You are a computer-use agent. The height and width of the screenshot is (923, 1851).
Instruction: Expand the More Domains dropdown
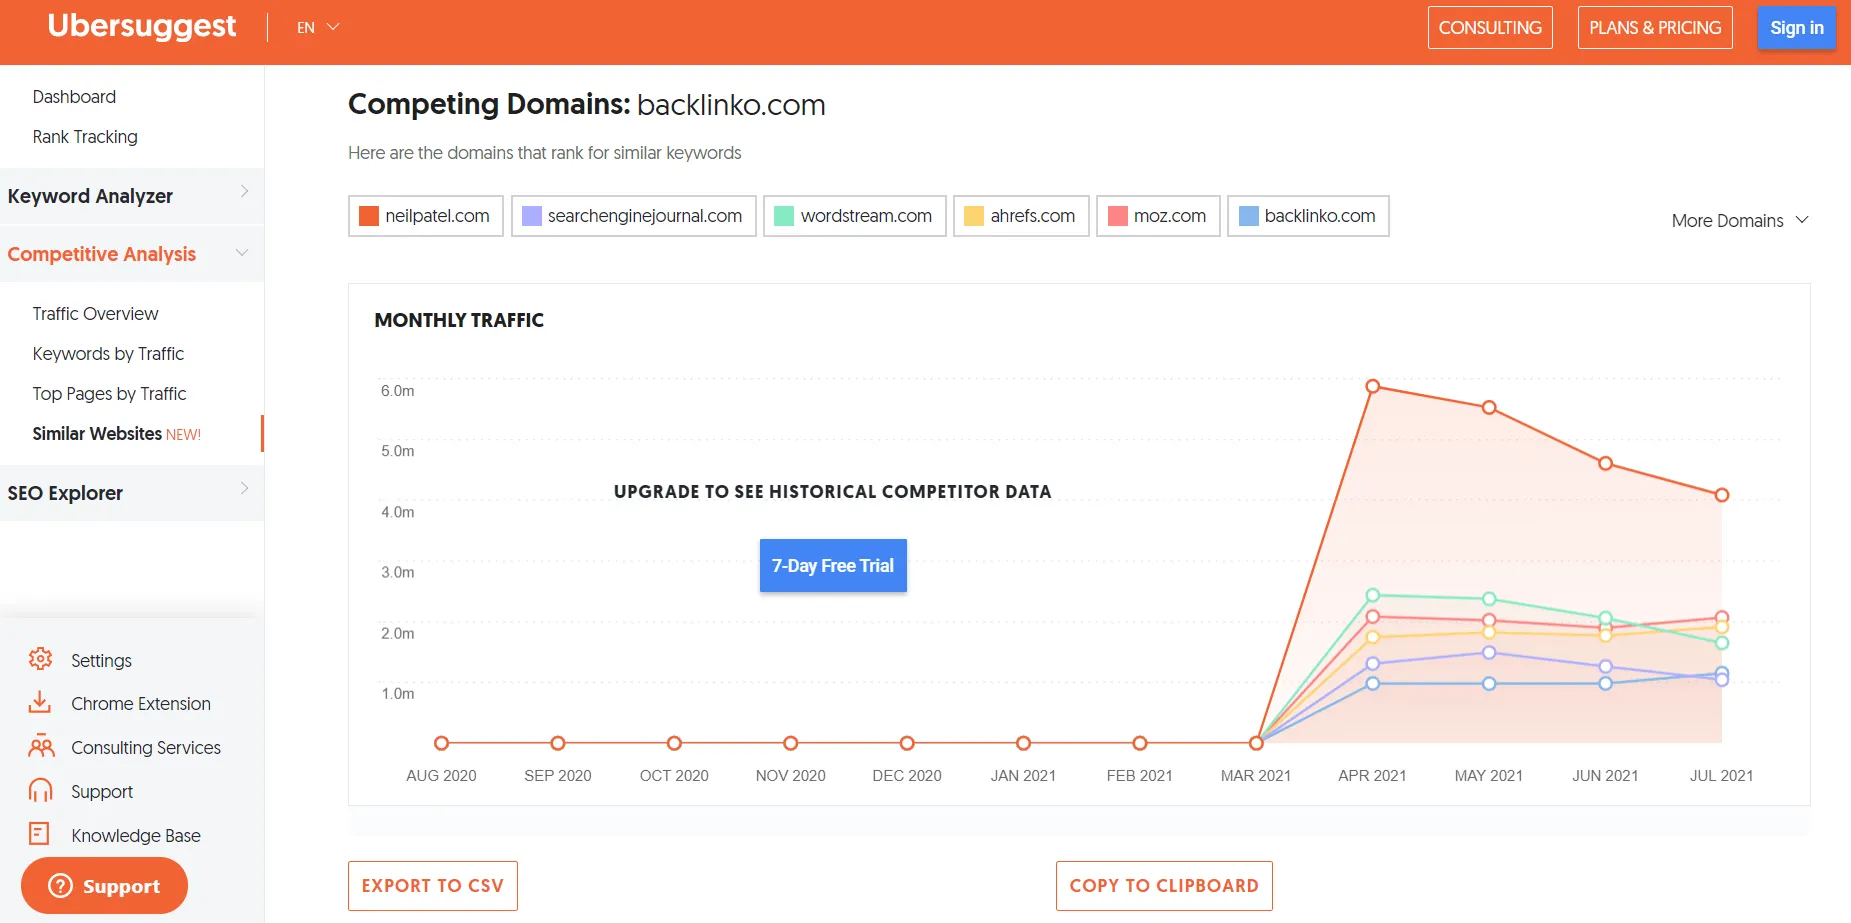coord(1739,221)
